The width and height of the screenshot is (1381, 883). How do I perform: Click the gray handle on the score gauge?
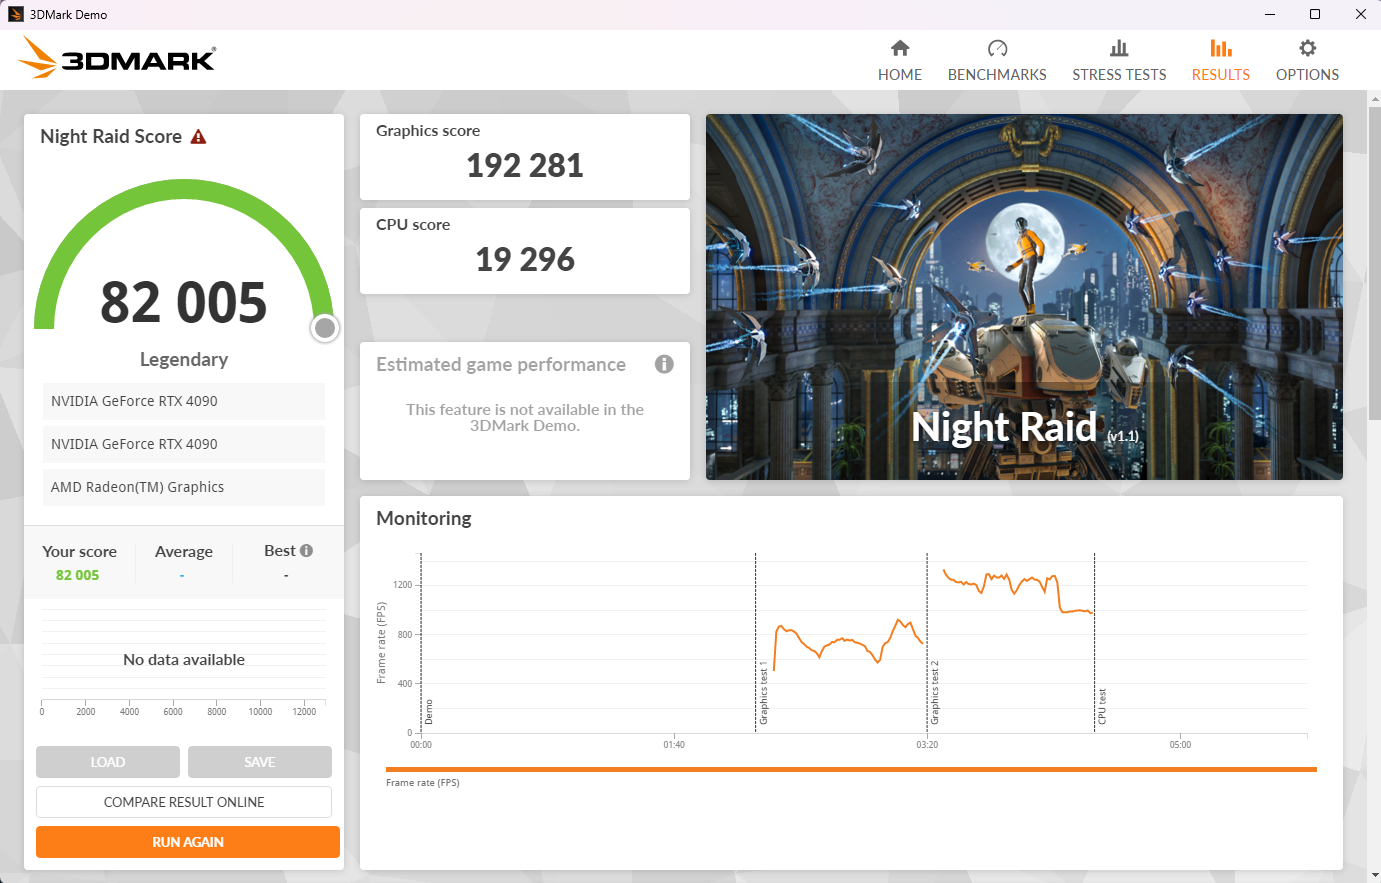(324, 328)
